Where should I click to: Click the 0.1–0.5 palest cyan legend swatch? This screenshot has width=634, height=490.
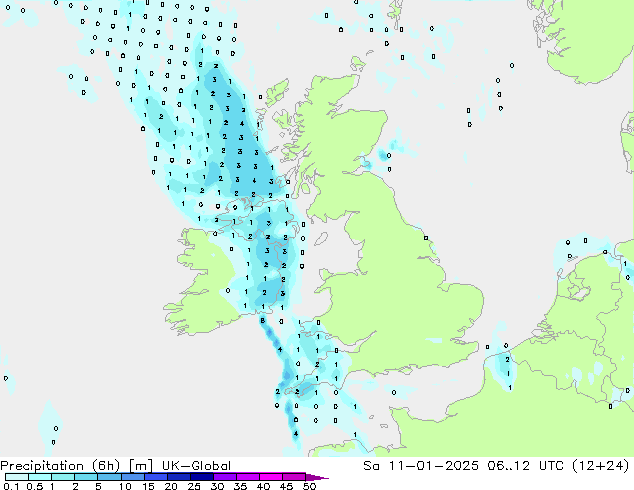pyautogui.click(x=17, y=477)
